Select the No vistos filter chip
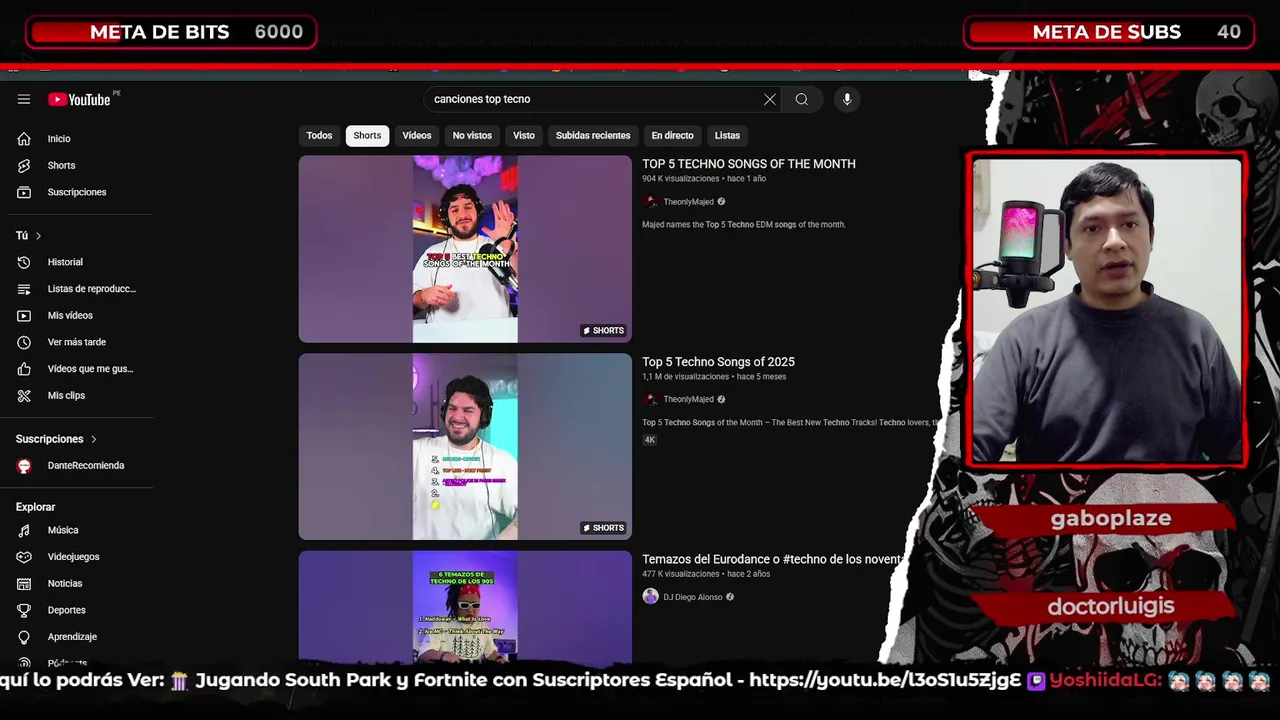The width and height of the screenshot is (1280, 720). 472,136
